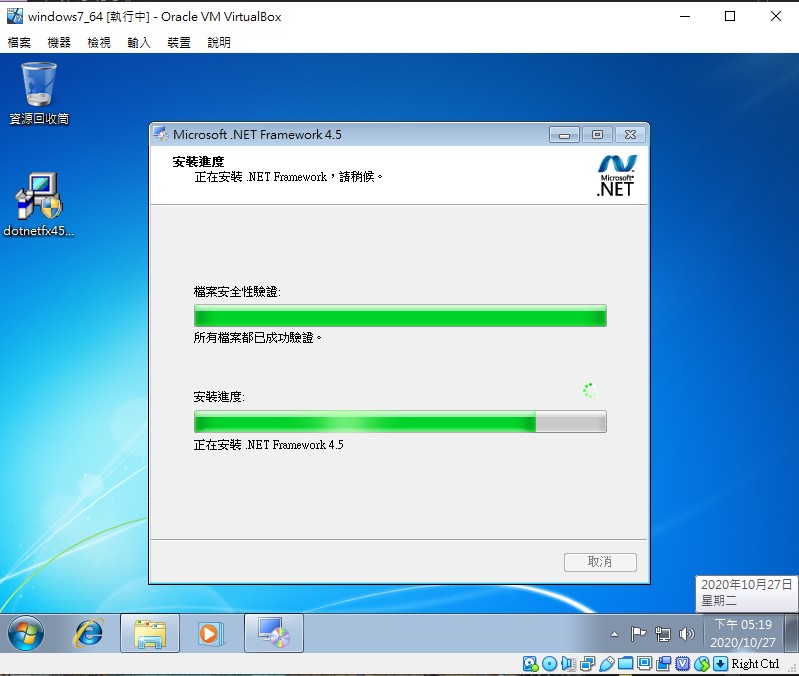Screen dimensions: 799x676
Task: Select the dotnetfx45 installer desktop icon
Action: coord(39,205)
